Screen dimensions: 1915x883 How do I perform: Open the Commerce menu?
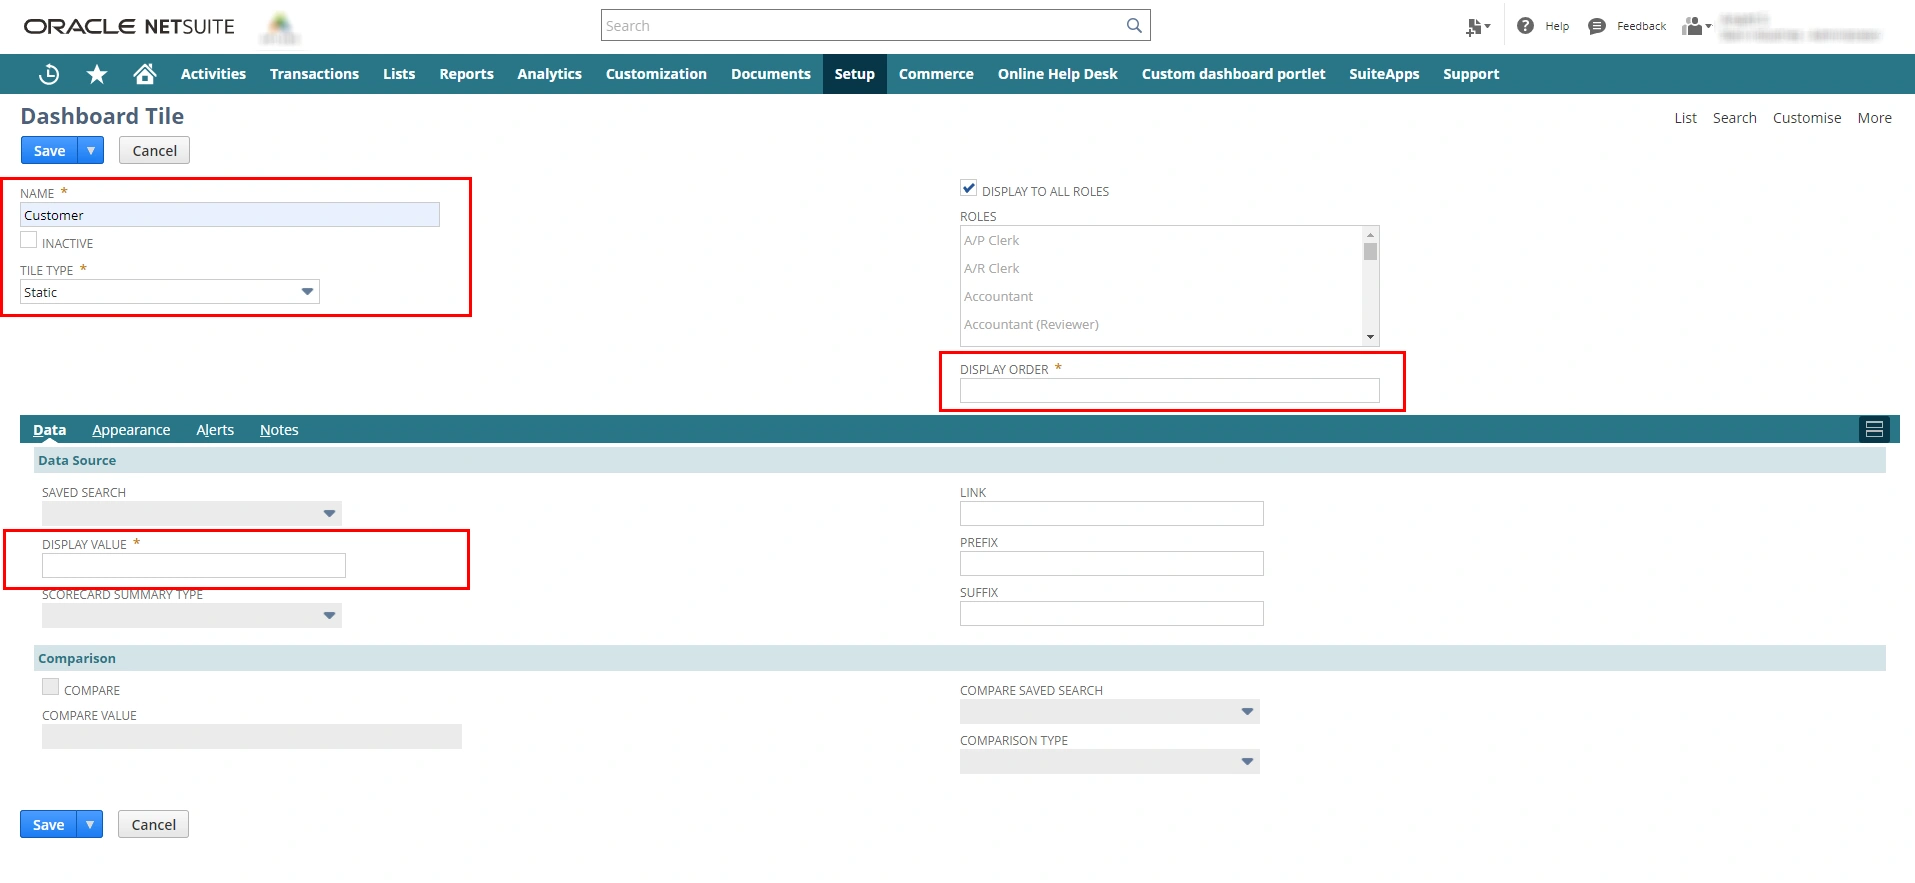click(x=936, y=74)
